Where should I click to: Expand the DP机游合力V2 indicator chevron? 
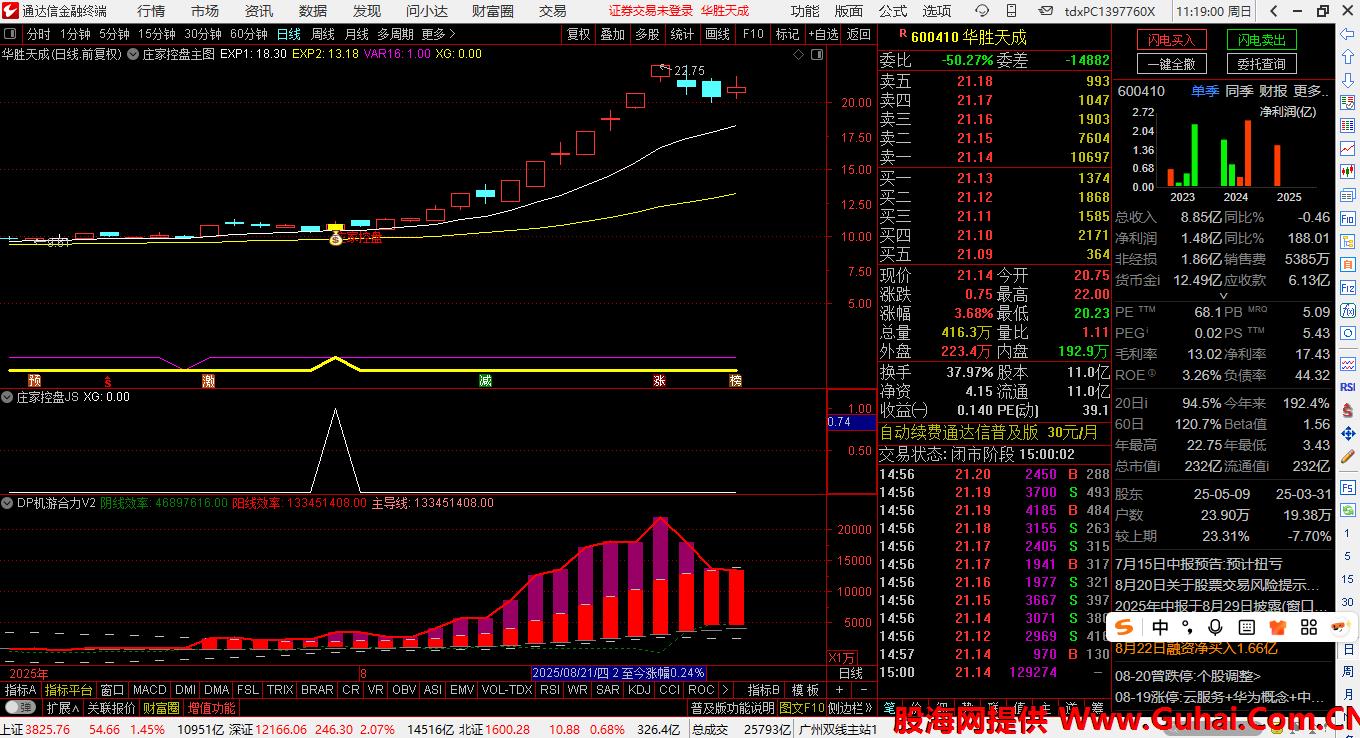coord(8,503)
